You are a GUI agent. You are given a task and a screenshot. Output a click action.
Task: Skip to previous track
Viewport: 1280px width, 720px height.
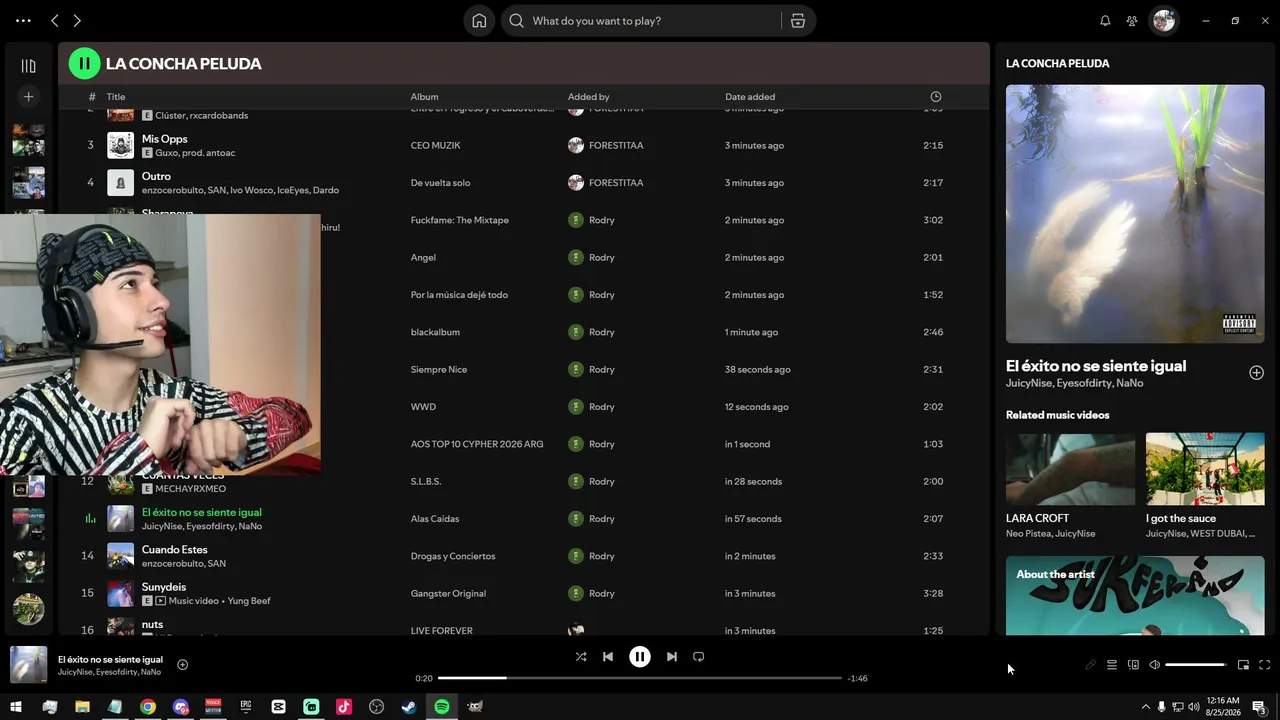coord(608,657)
